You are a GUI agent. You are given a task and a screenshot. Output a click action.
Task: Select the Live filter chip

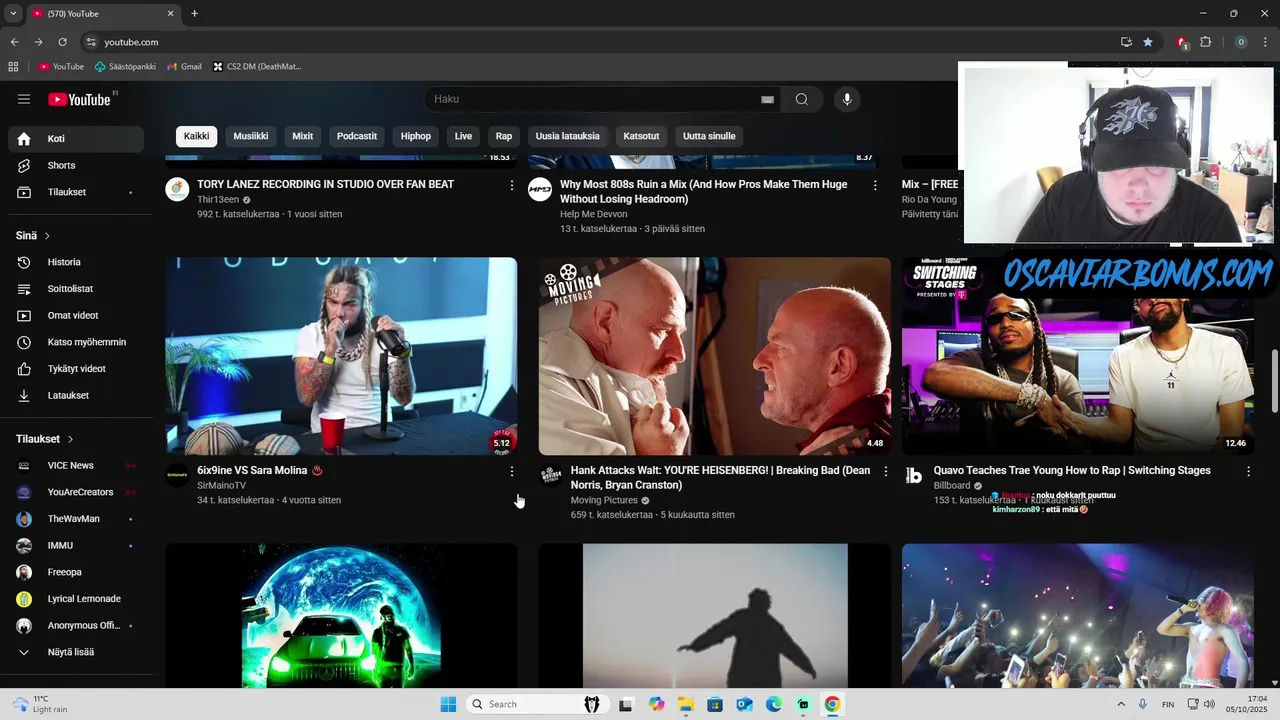pos(463,136)
